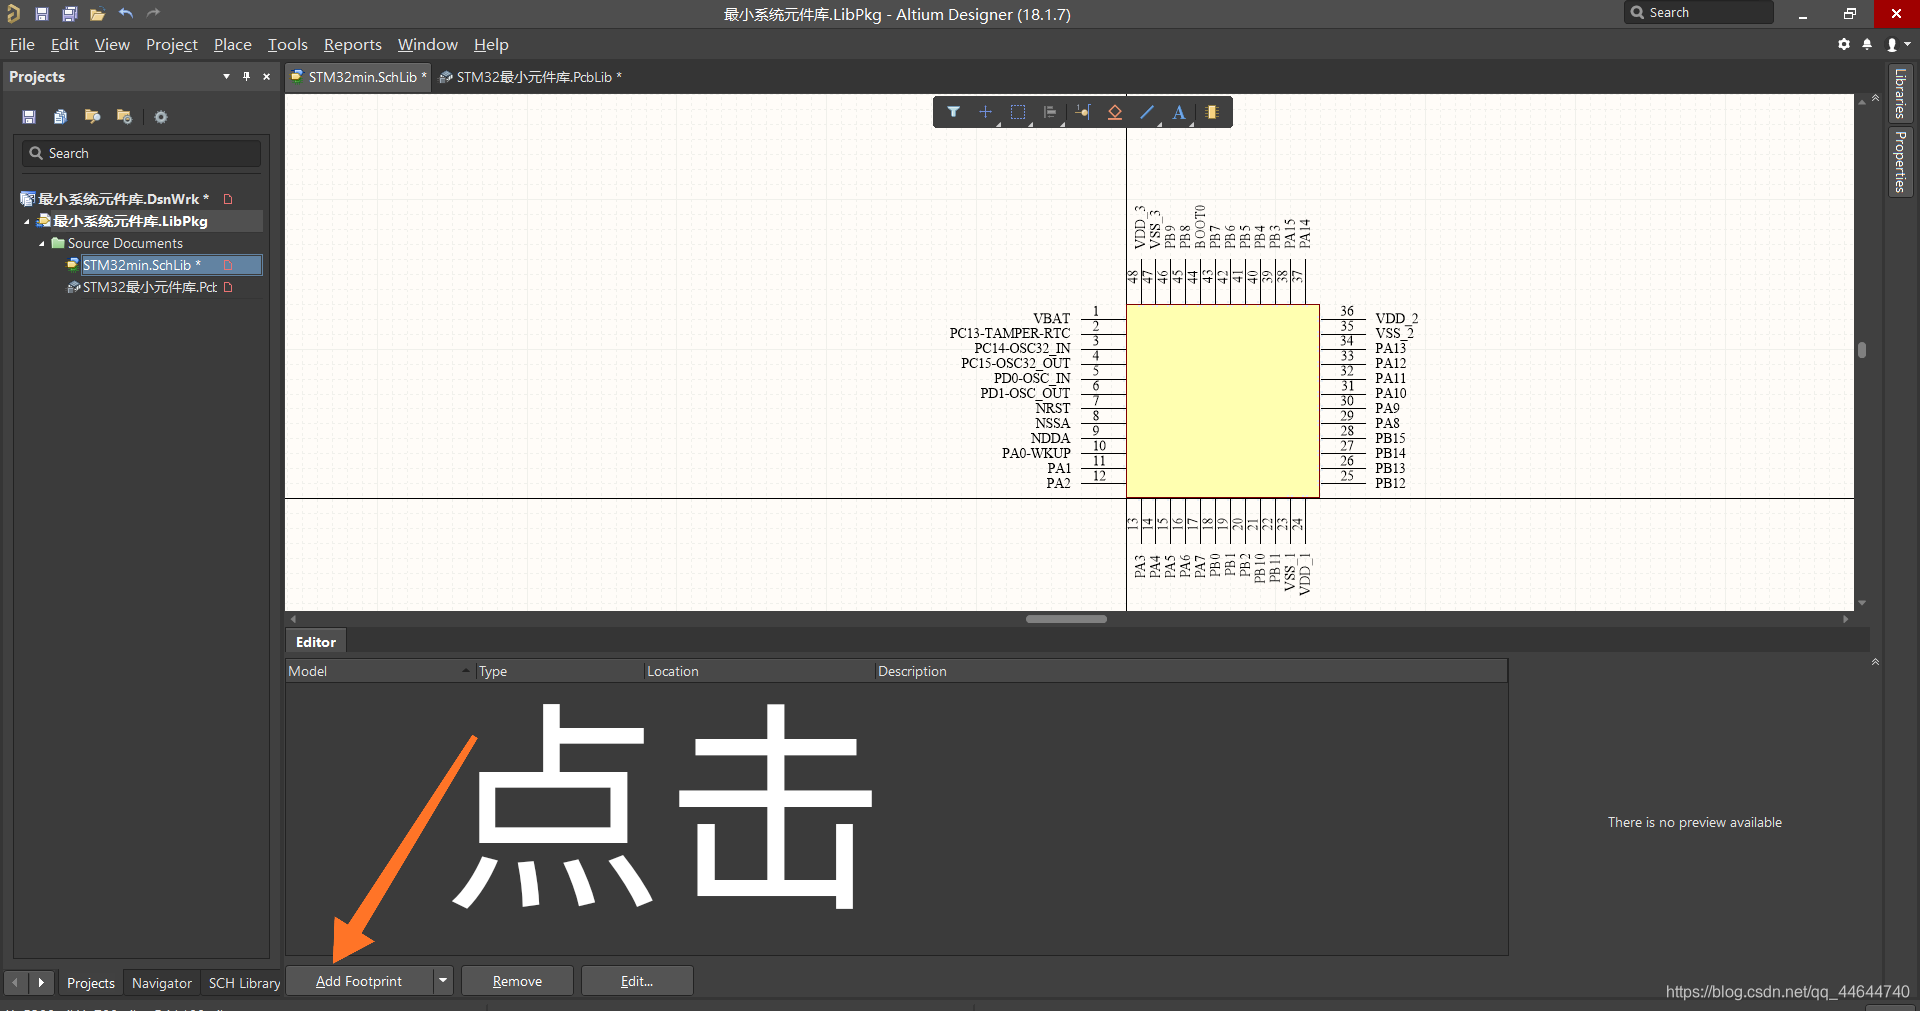Pin the Projects panel
This screenshot has height=1011, width=1920.
click(246, 76)
